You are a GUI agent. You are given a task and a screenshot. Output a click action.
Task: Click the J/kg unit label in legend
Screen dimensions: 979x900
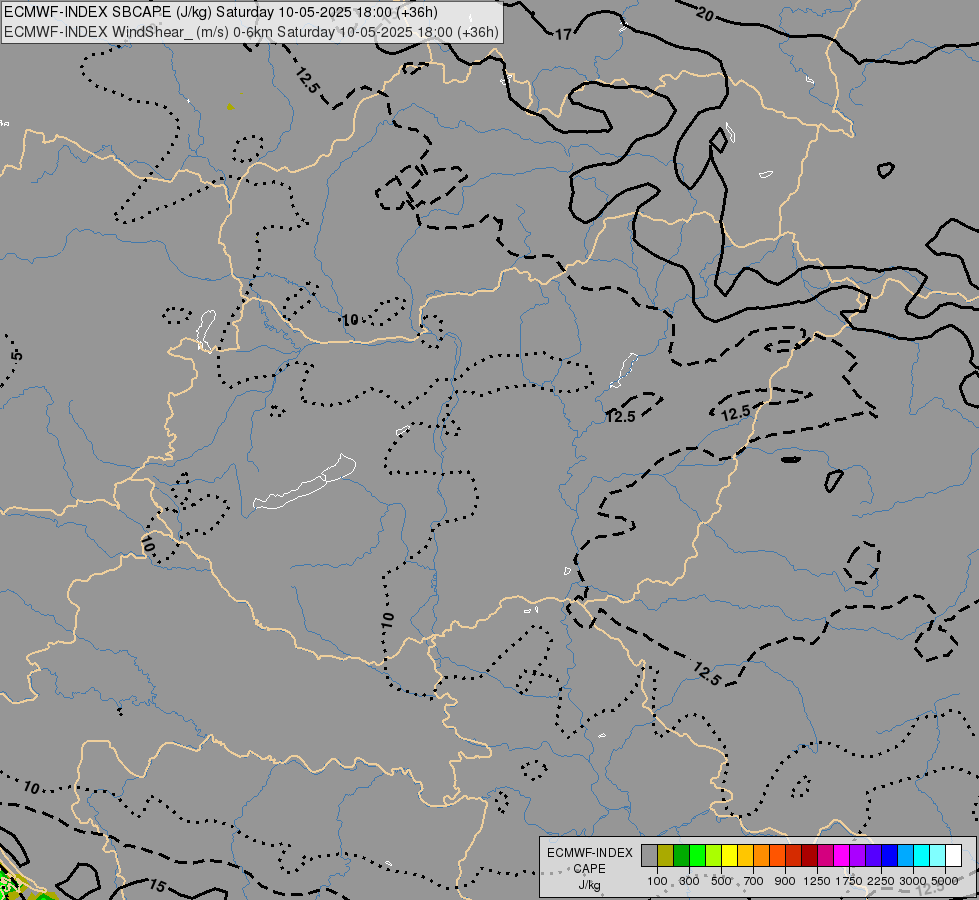pyautogui.click(x=589, y=885)
